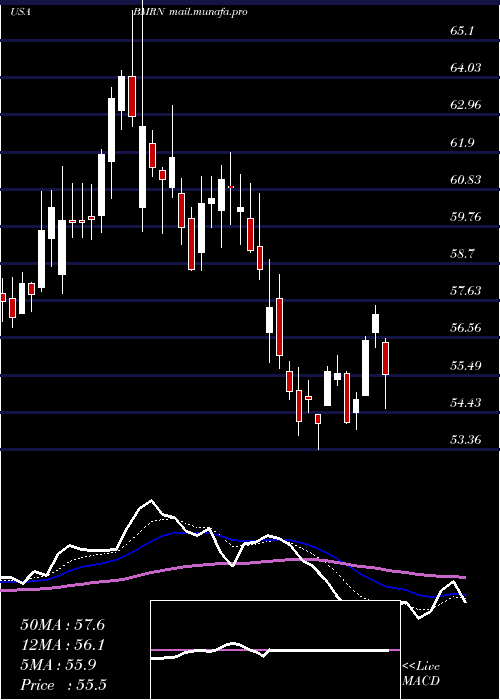Click the BMRN mail.munafa.pro title text
500x700 pixels.
click(x=190, y=12)
